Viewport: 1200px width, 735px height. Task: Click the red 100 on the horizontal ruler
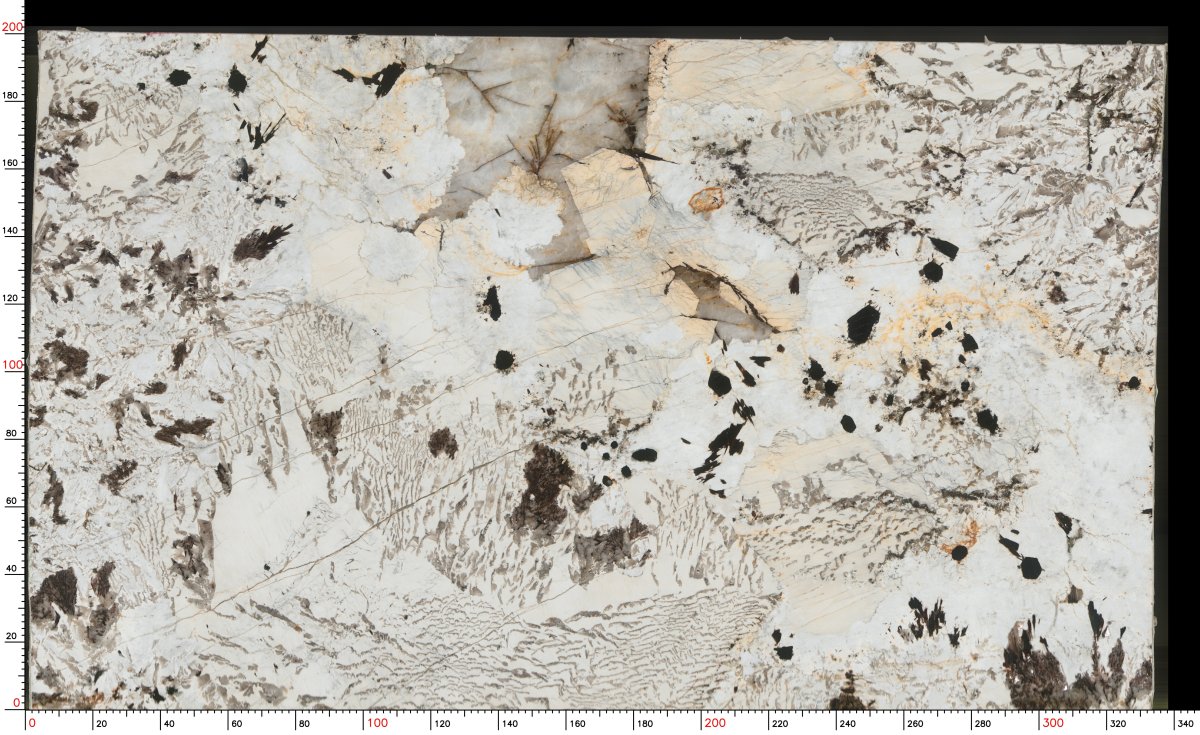pyautogui.click(x=378, y=723)
